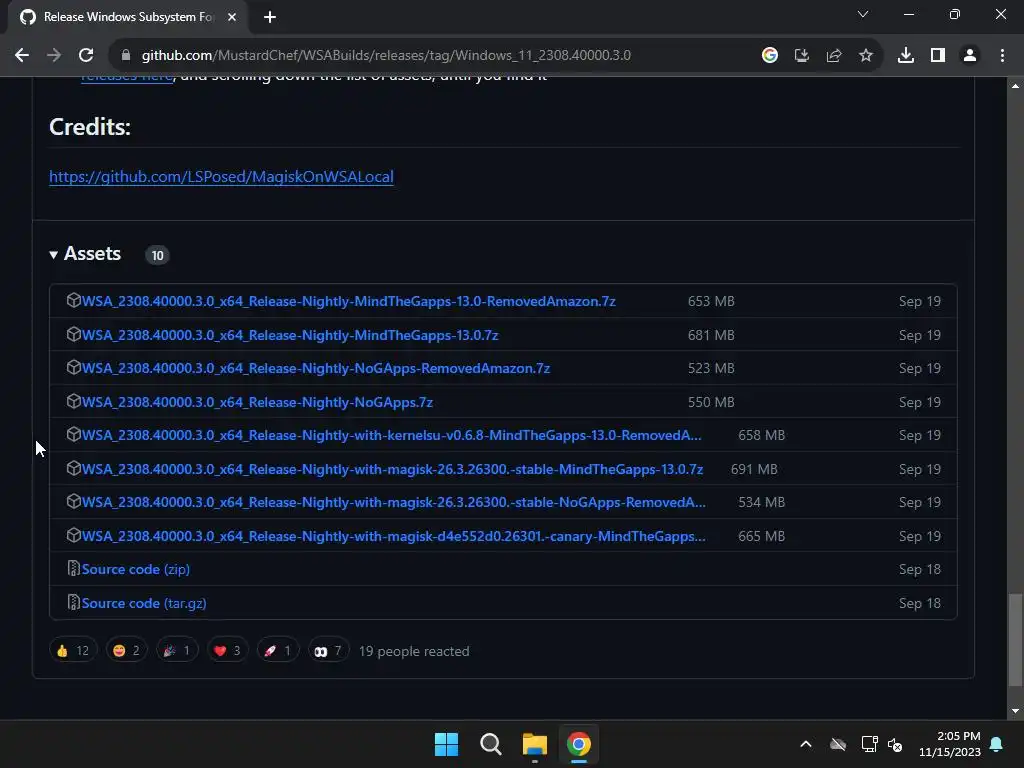Screen dimensions: 1024x768
Task: Go back to the previous page
Action: pyautogui.click(x=22, y=56)
